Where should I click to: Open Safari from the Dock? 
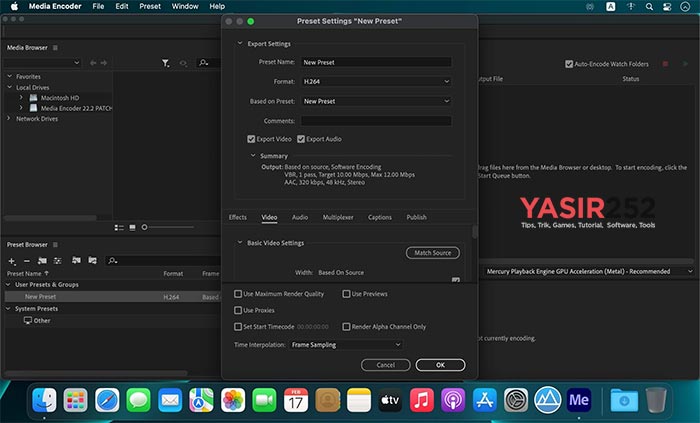(107, 400)
